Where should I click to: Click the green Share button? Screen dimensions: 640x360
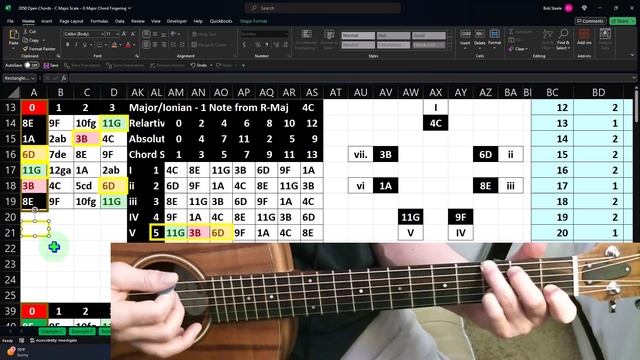pyautogui.click(x=622, y=21)
